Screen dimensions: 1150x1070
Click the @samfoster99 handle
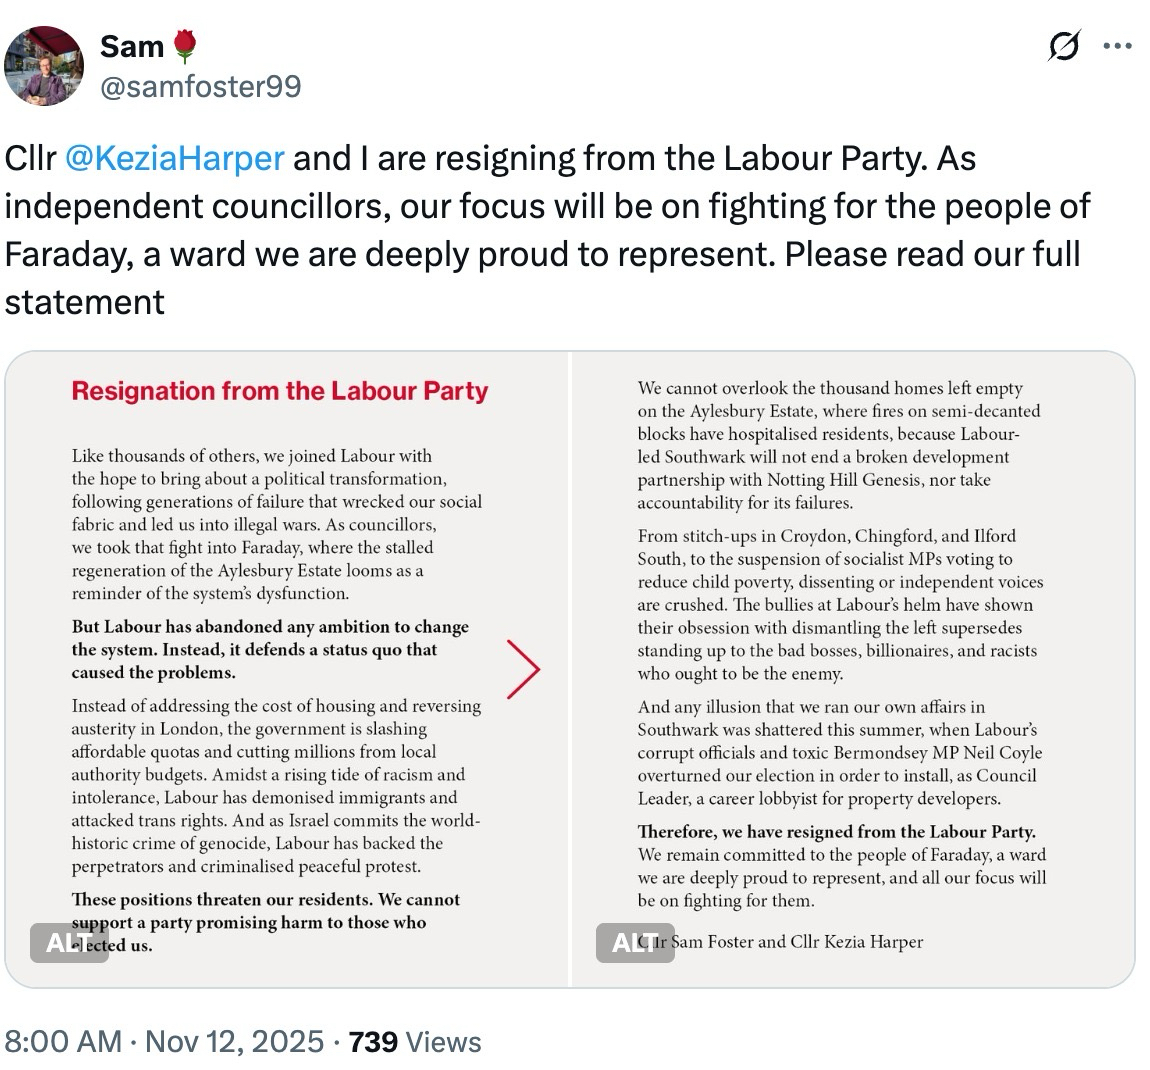(x=200, y=87)
